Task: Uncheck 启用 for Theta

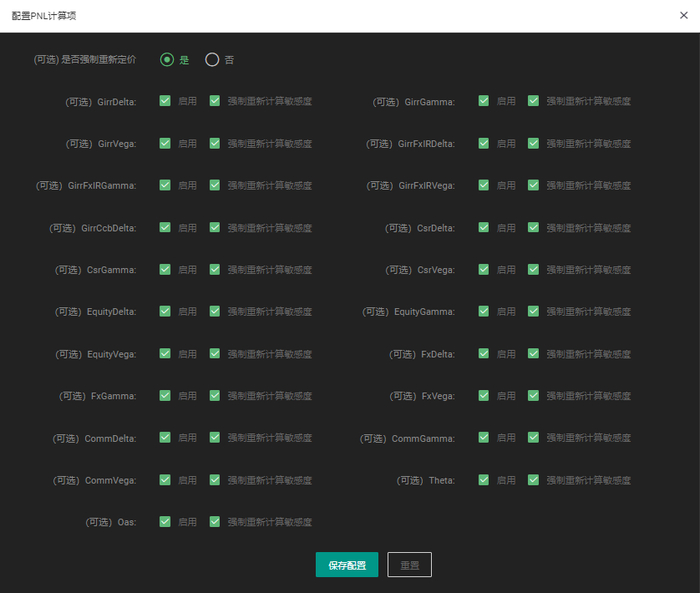Action: pos(483,480)
